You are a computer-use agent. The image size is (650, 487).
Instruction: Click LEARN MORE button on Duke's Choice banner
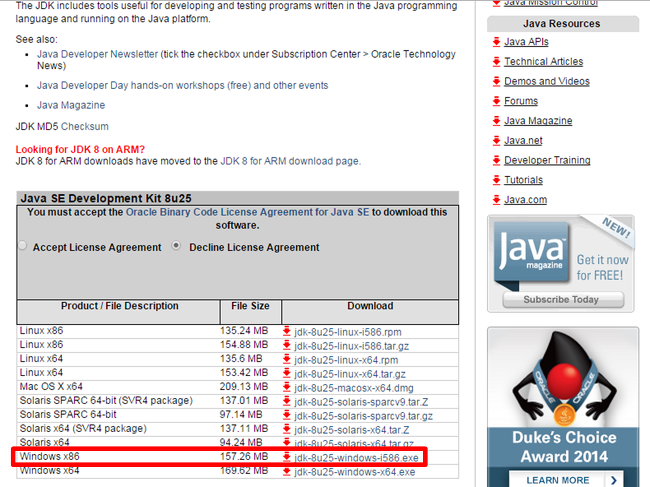pos(566,480)
